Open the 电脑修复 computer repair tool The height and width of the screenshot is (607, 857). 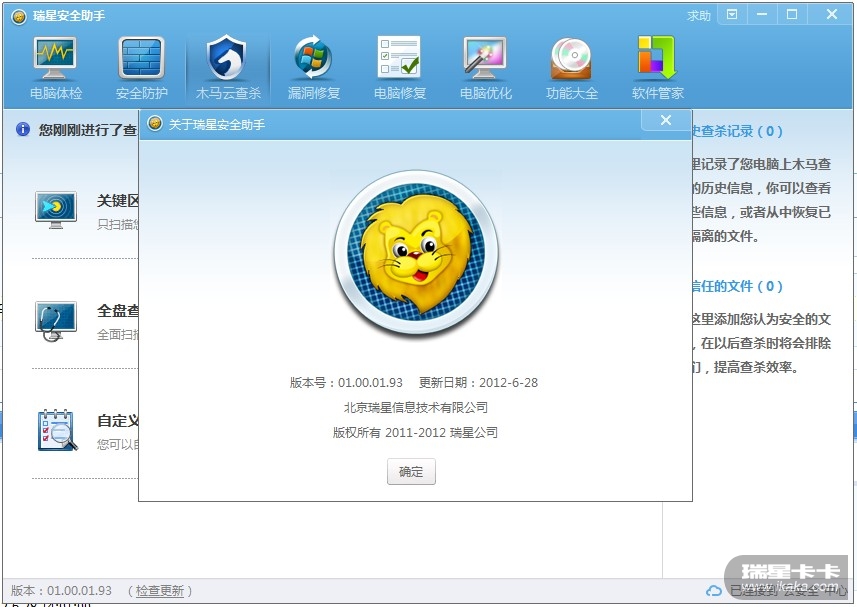(x=400, y=68)
